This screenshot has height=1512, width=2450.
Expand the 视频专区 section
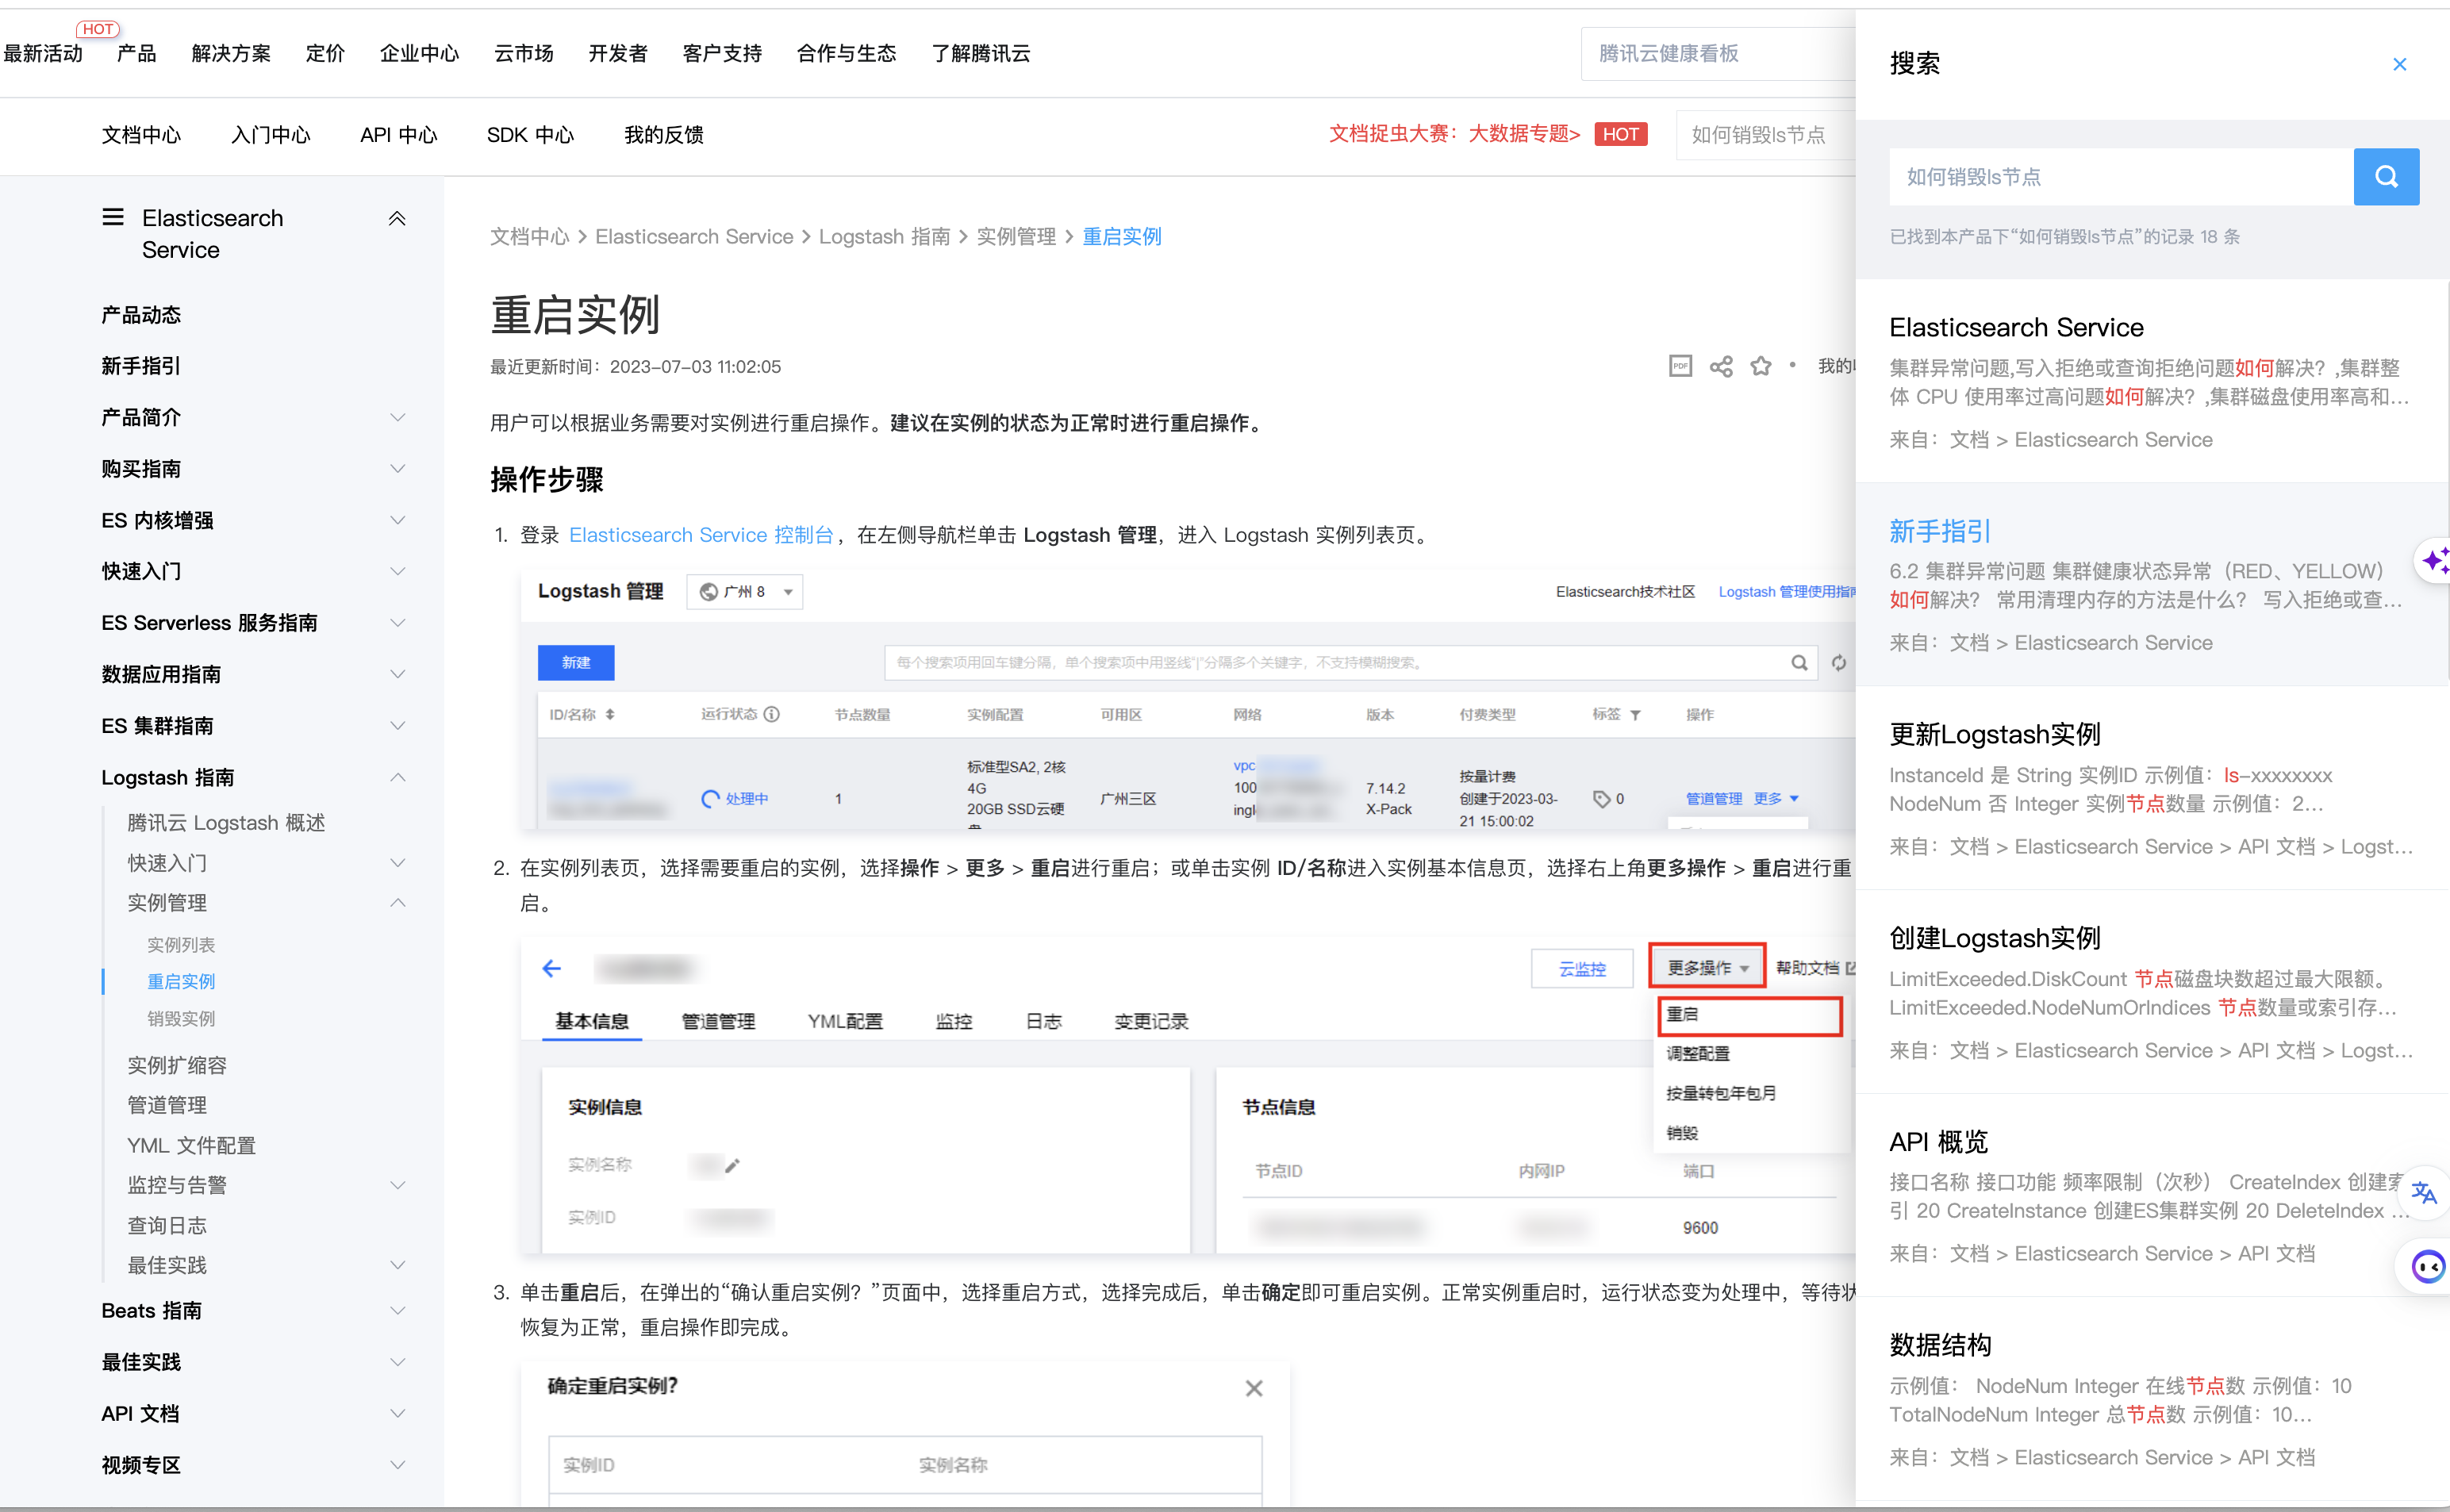pyautogui.click(x=397, y=1465)
